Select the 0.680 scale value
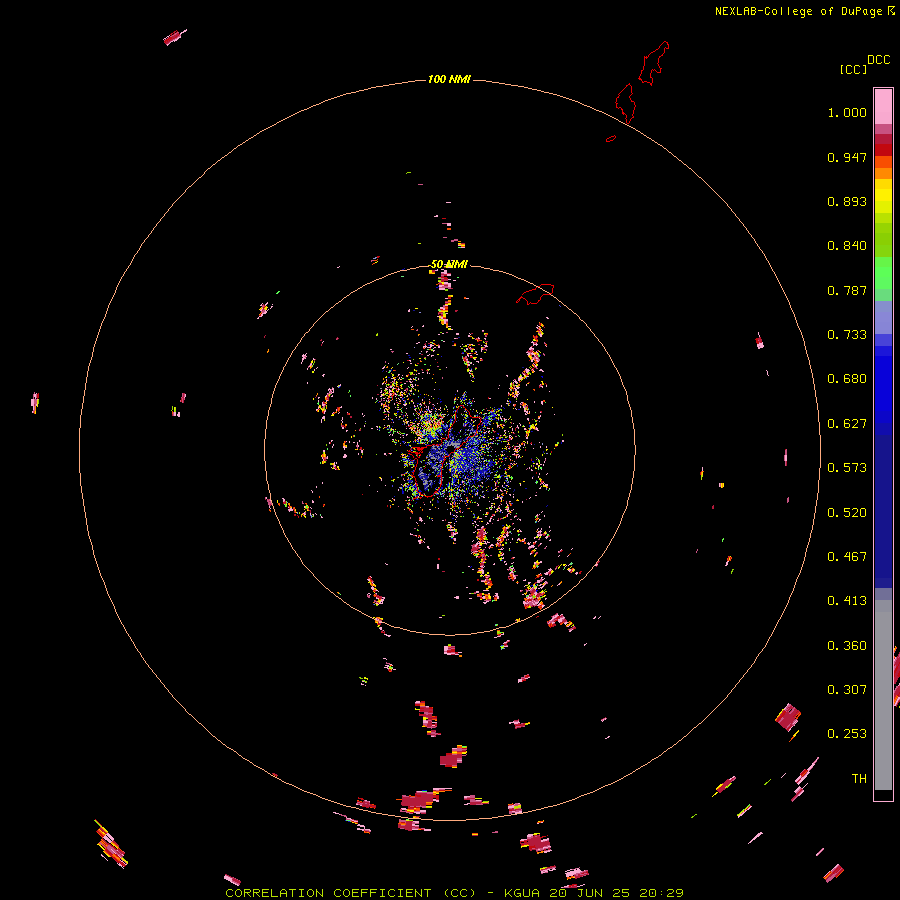 click(847, 379)
